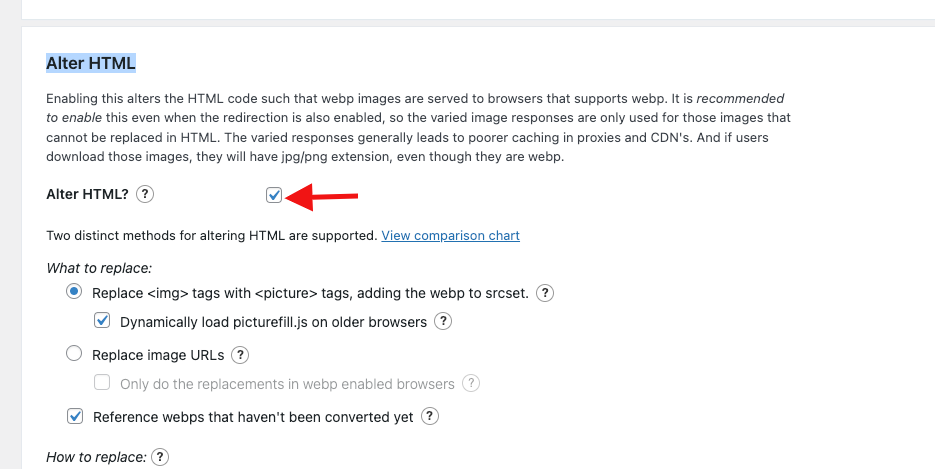Screen dimensions: 935x469
Task: Open help icon for picturefill.js option
Action: coord(443,321)
